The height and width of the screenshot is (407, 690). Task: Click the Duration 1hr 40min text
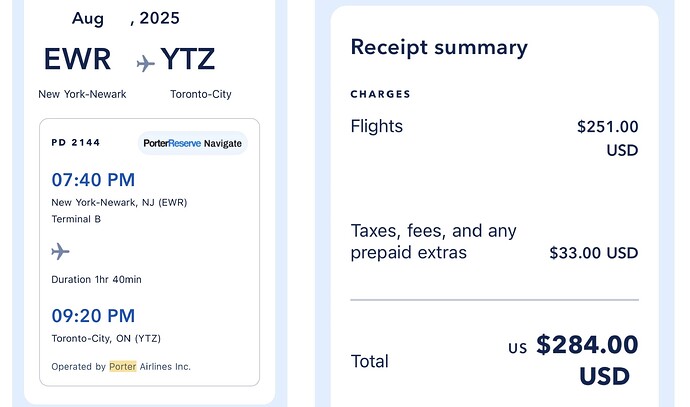pyautogui.click(x=96, y=279)
